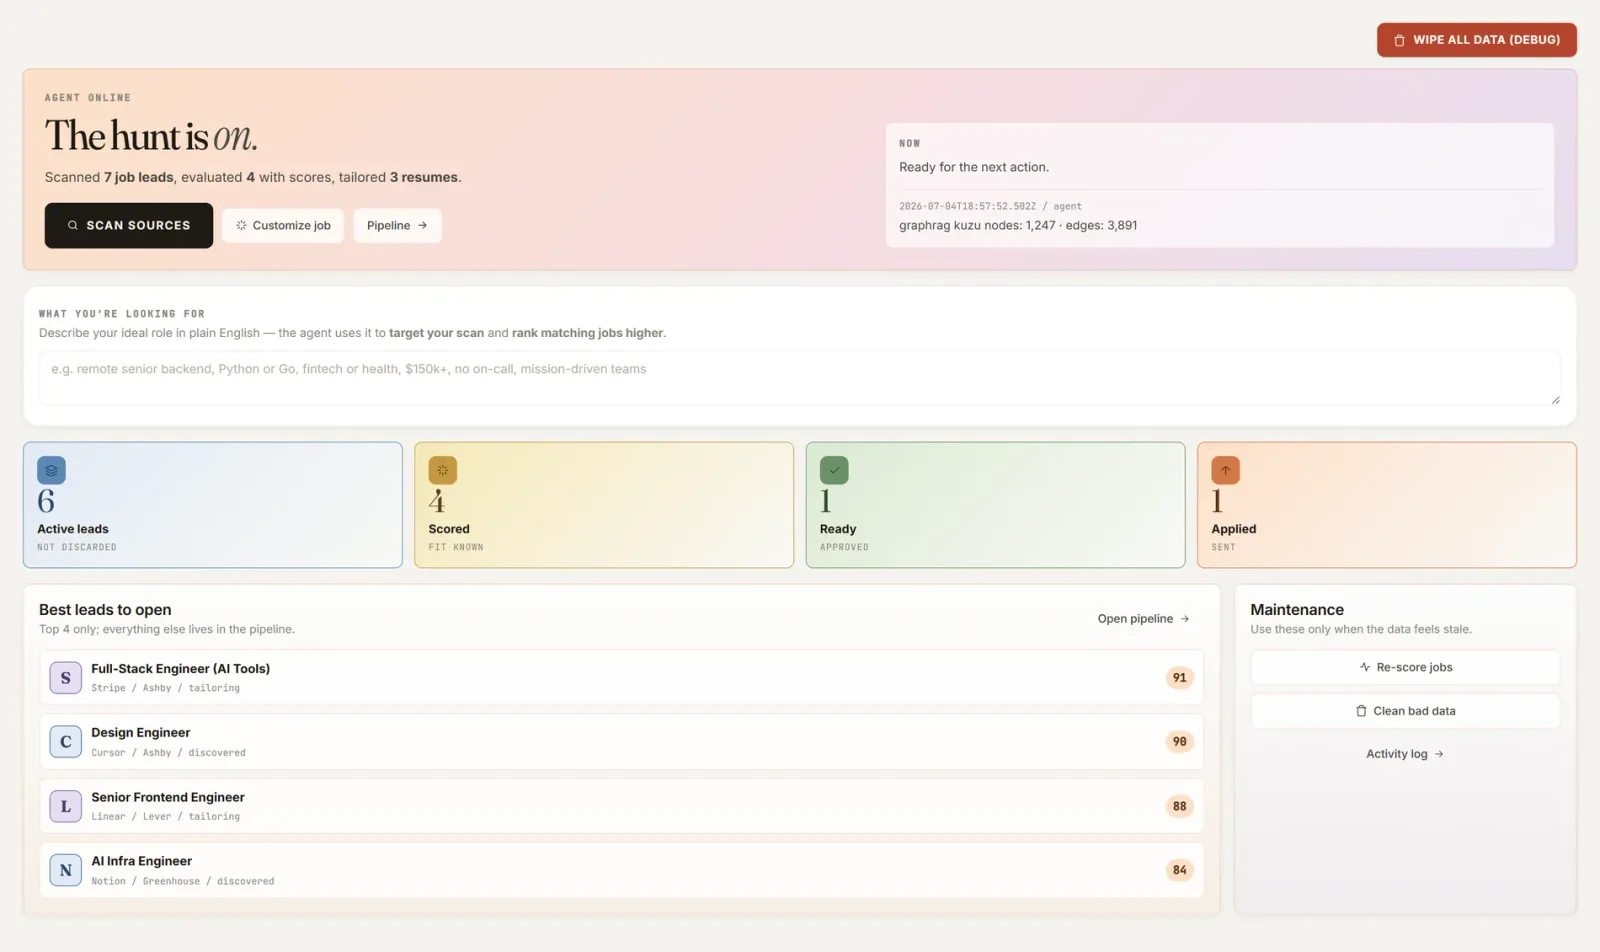The height and width of the screenshot is (952, 1600).
Task: Click the Applied upward arrow icon
Action: point(1225,470)
